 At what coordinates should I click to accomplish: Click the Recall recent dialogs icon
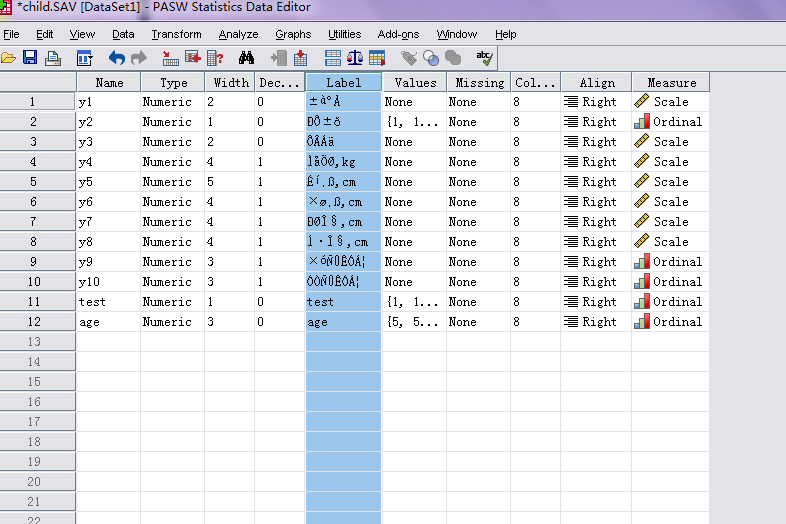[x=84, y=58]
